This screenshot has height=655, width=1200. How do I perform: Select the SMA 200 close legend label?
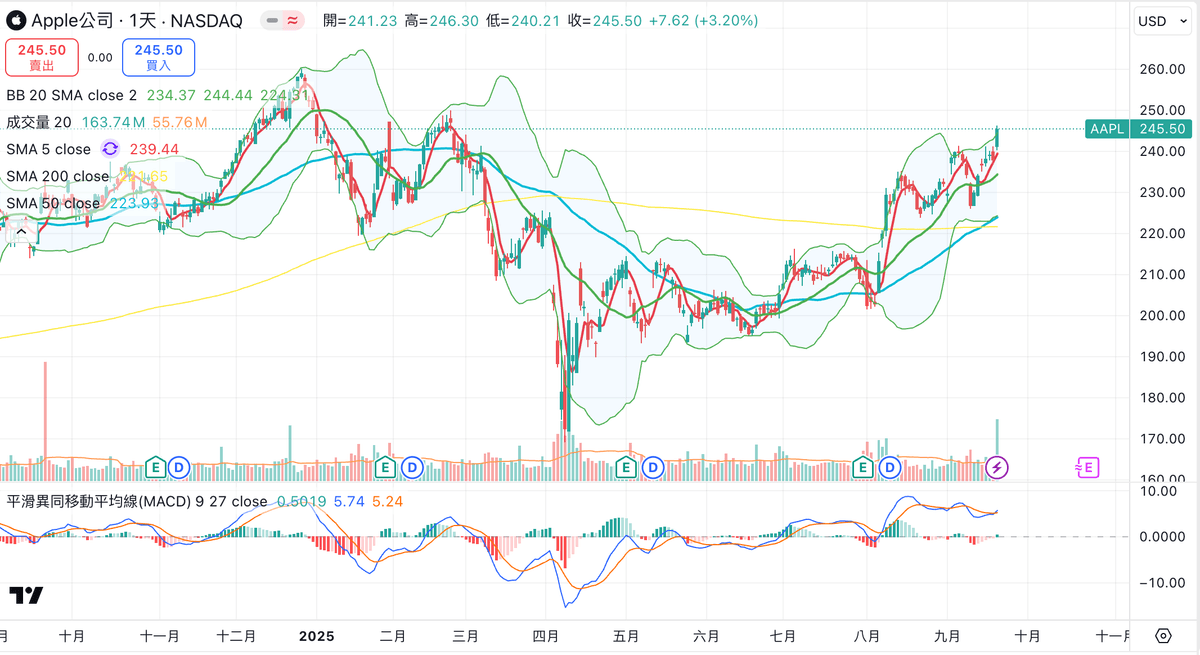pyautogui.click(x=57, y=176)
